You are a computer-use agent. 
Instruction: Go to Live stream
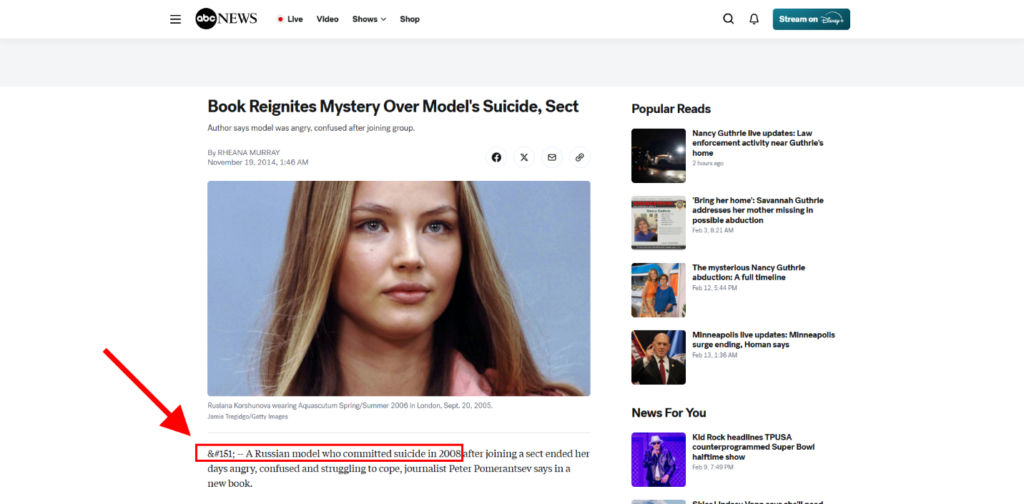290,19
